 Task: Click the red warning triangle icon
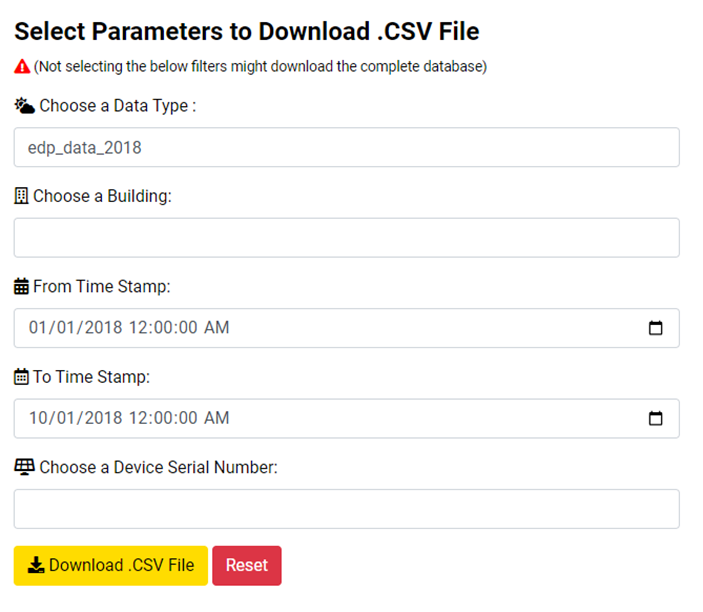(22, 67)
